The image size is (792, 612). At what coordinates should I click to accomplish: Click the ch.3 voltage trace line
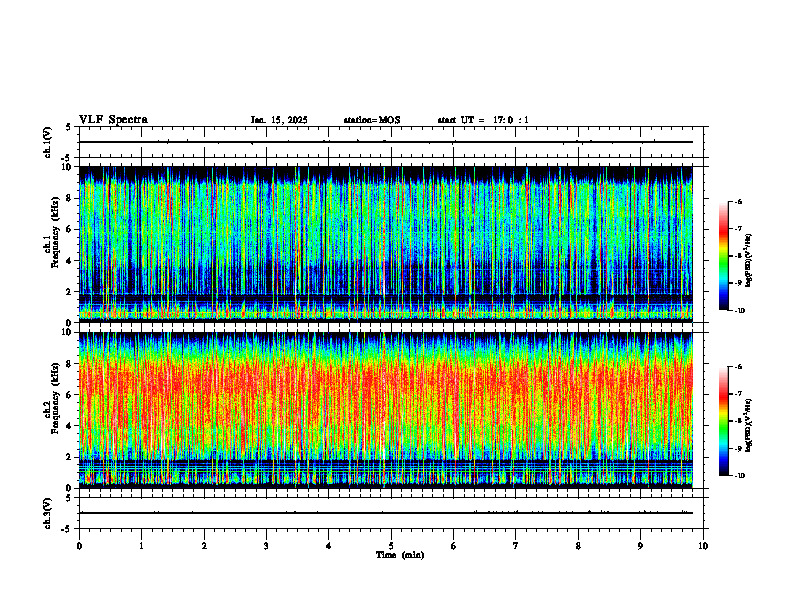click(386, 513)
